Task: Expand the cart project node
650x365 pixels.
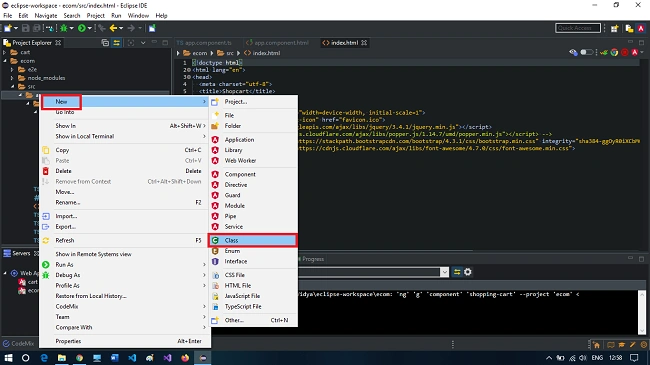Action: 5,52
